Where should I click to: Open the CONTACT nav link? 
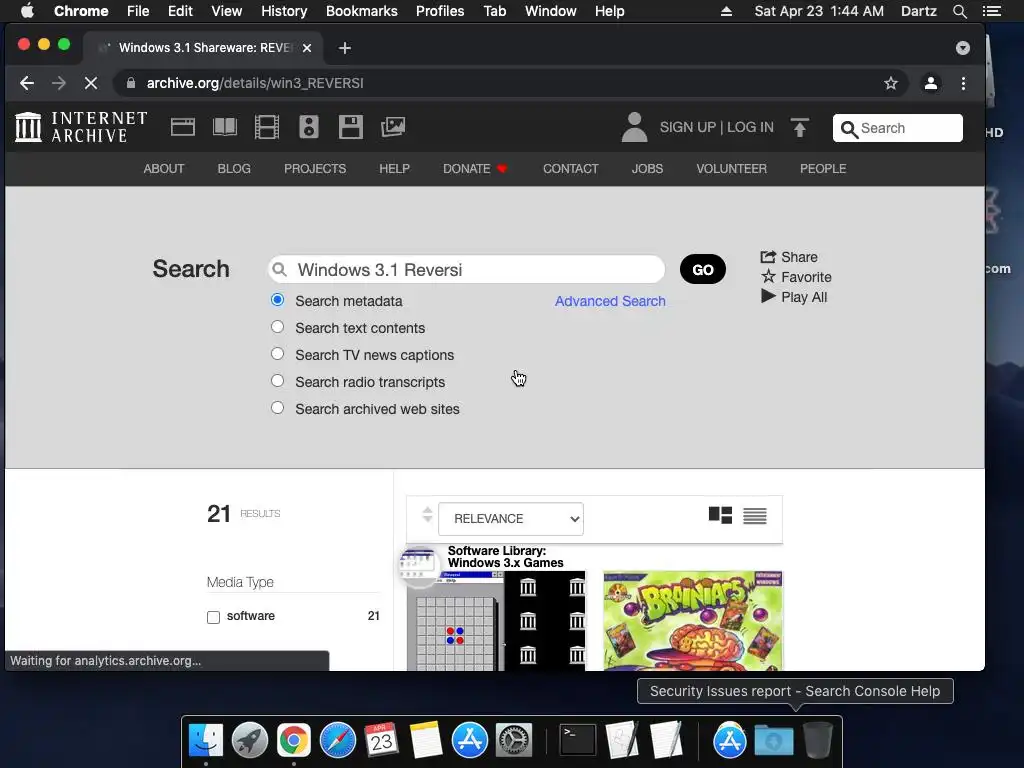coord(570,168)
